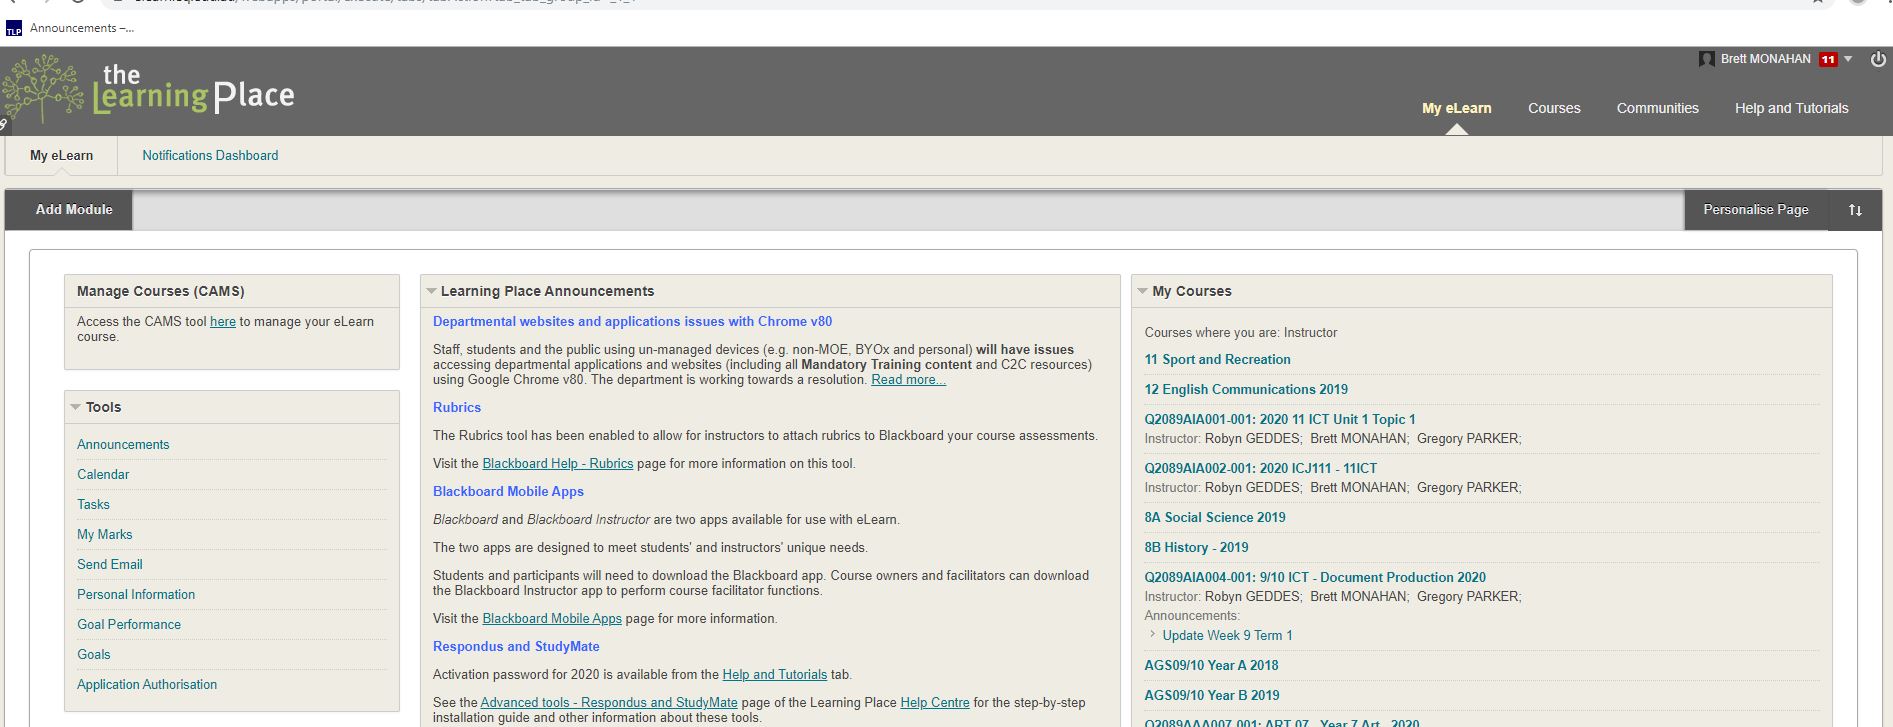Open AGS09/10 Year A 2018 course
The image size is (1893, 727).
1211,666
